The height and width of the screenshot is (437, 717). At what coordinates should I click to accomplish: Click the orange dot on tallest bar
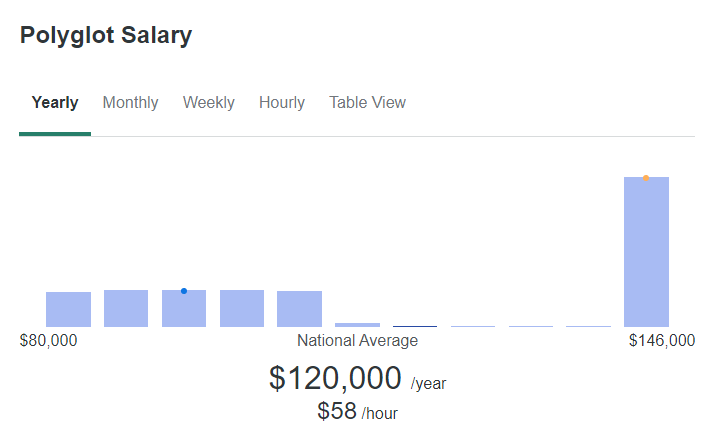point(646,178)
